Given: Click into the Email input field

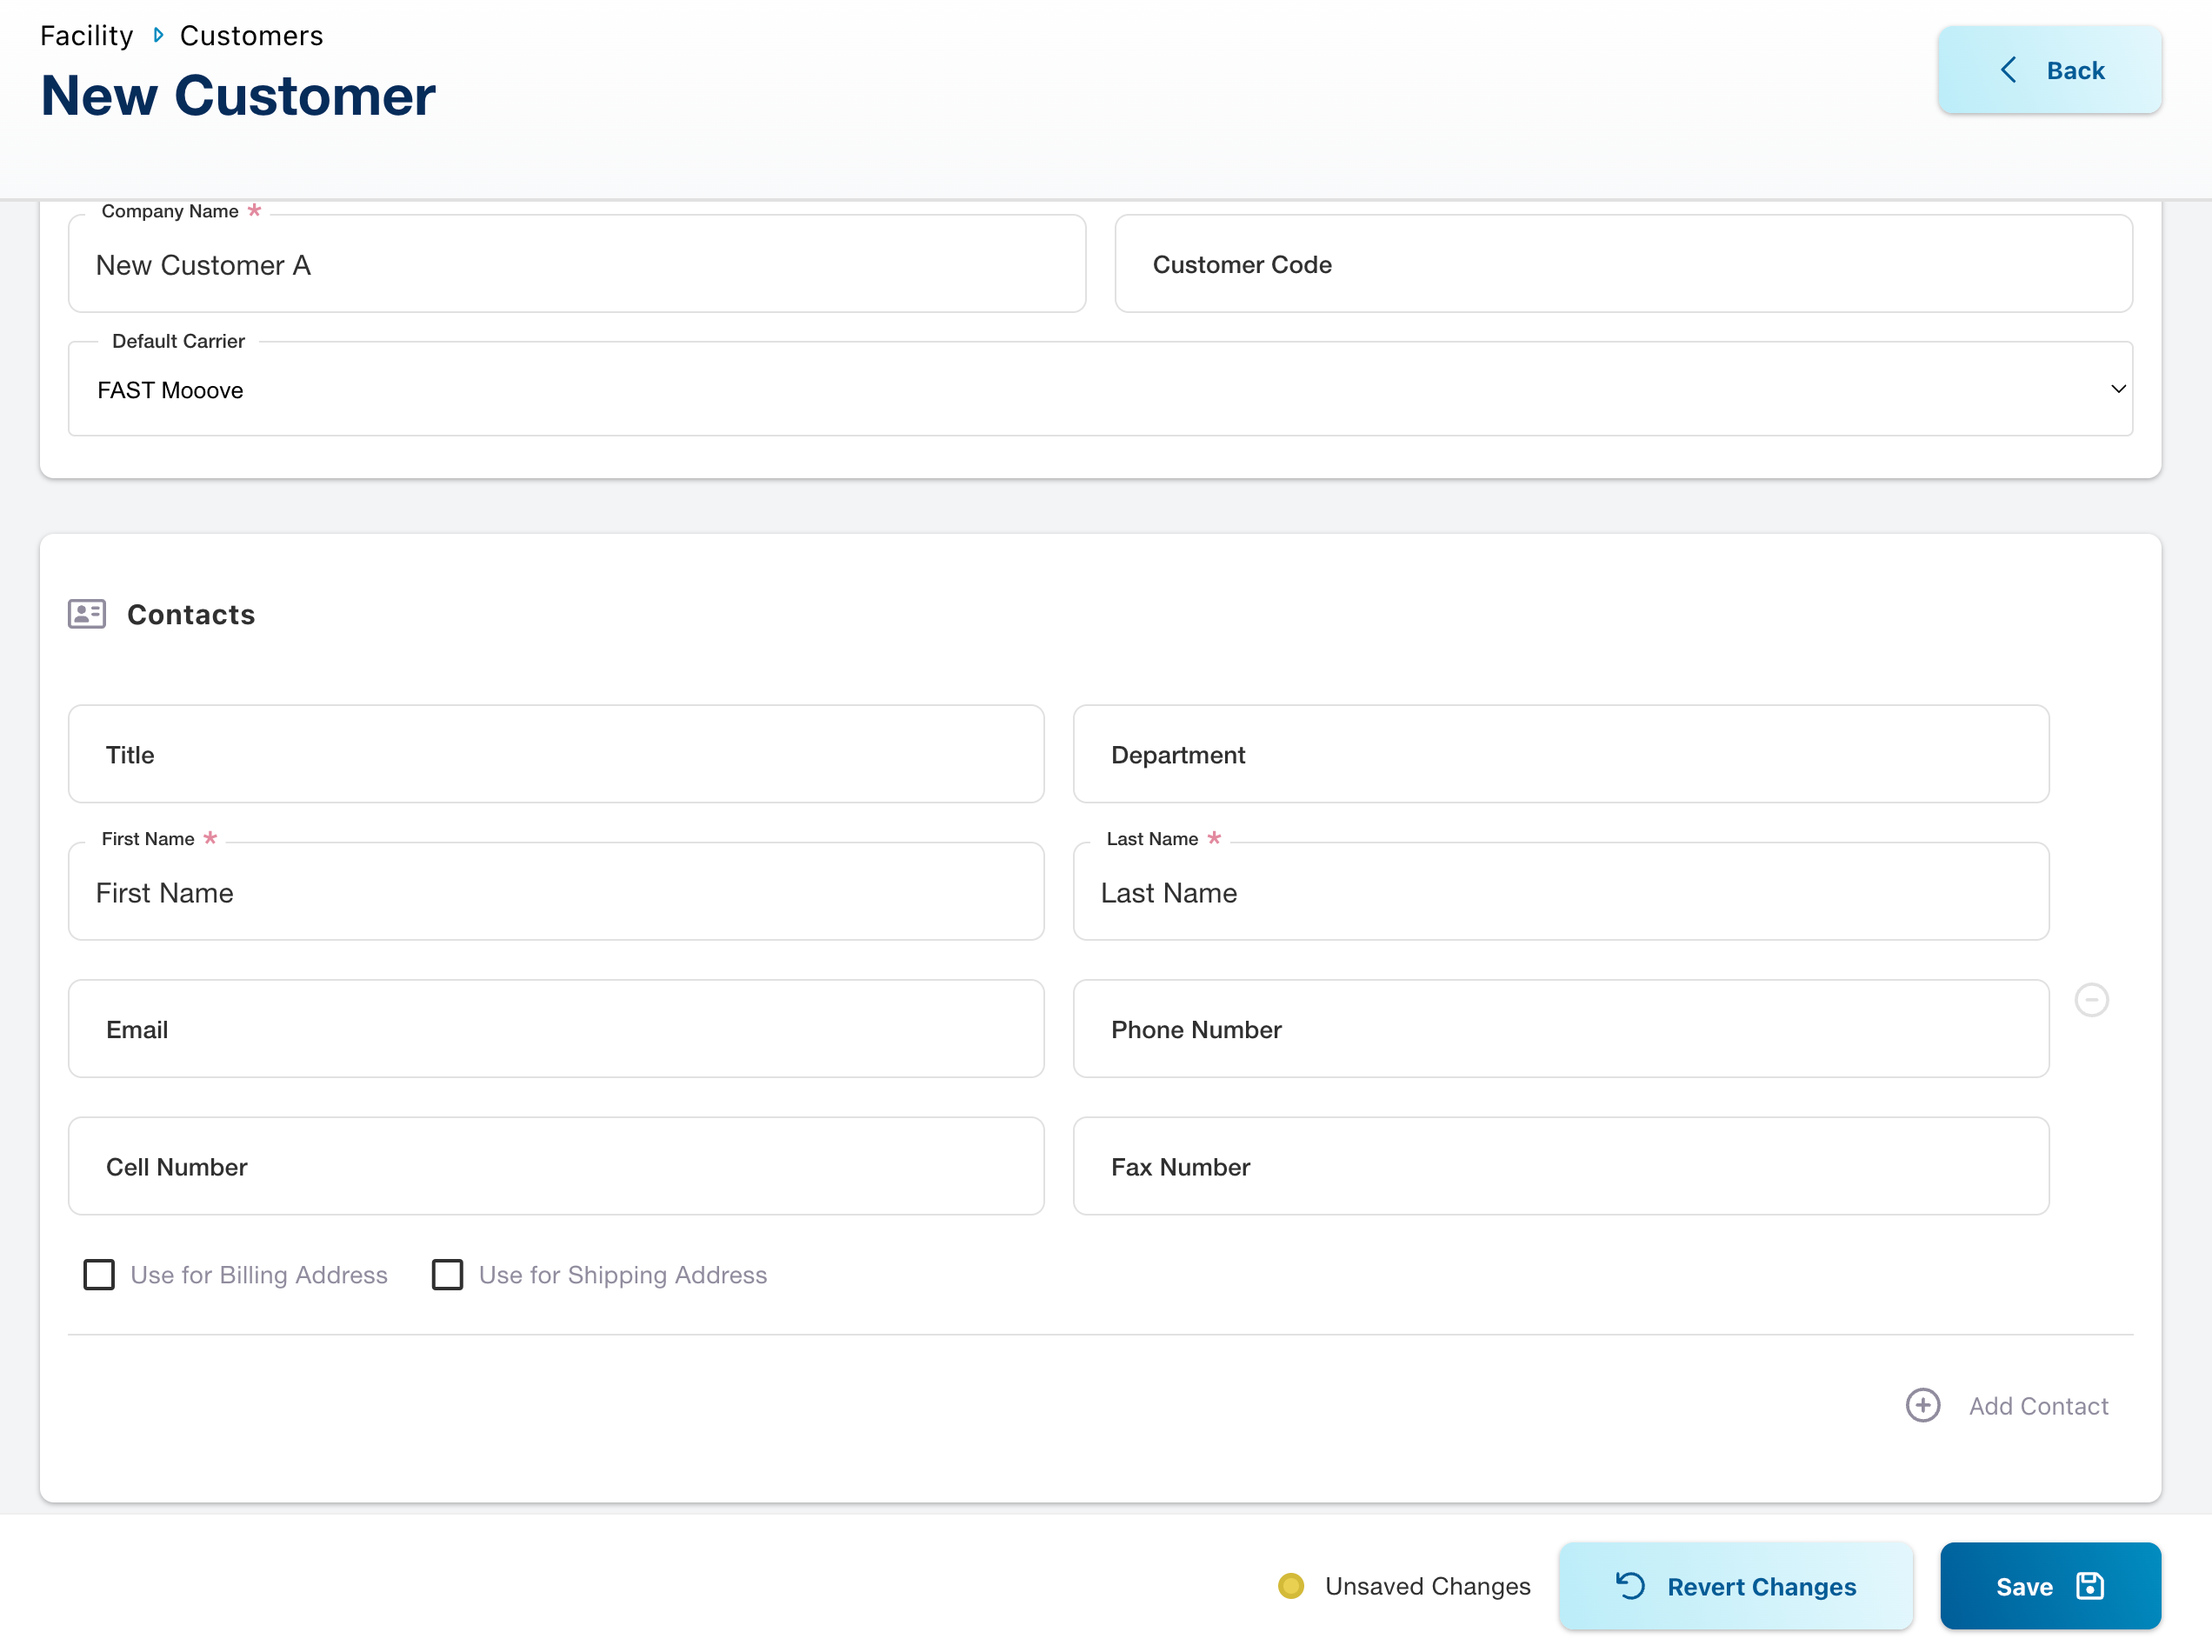Looking at the screenshot, I should 556,1029.
